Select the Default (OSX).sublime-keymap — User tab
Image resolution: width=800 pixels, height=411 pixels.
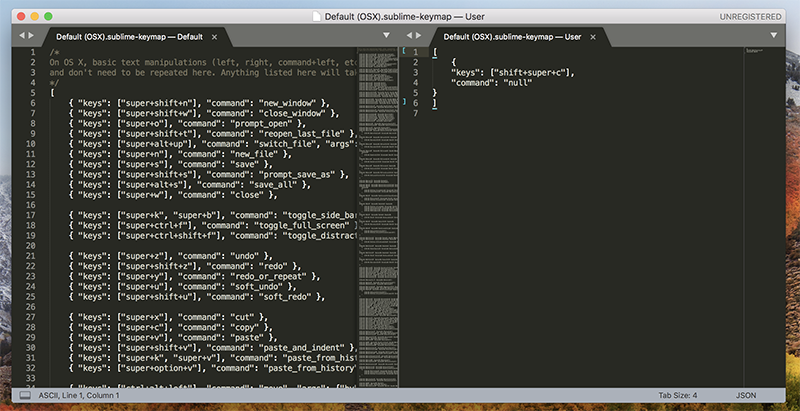(512, 37)
